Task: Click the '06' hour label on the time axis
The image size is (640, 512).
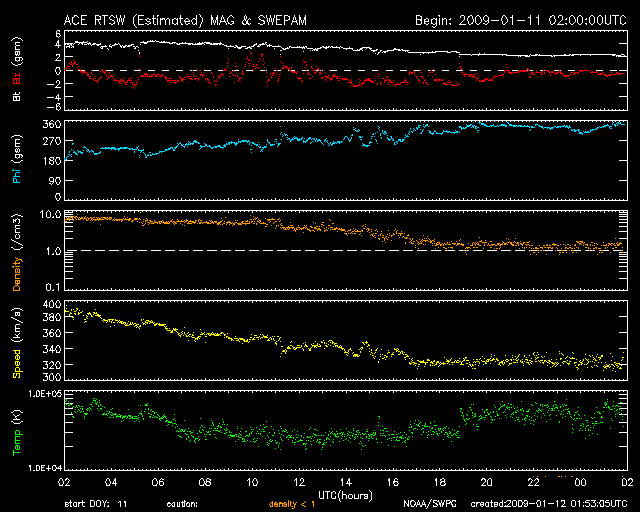Action: tap(158, 483)
